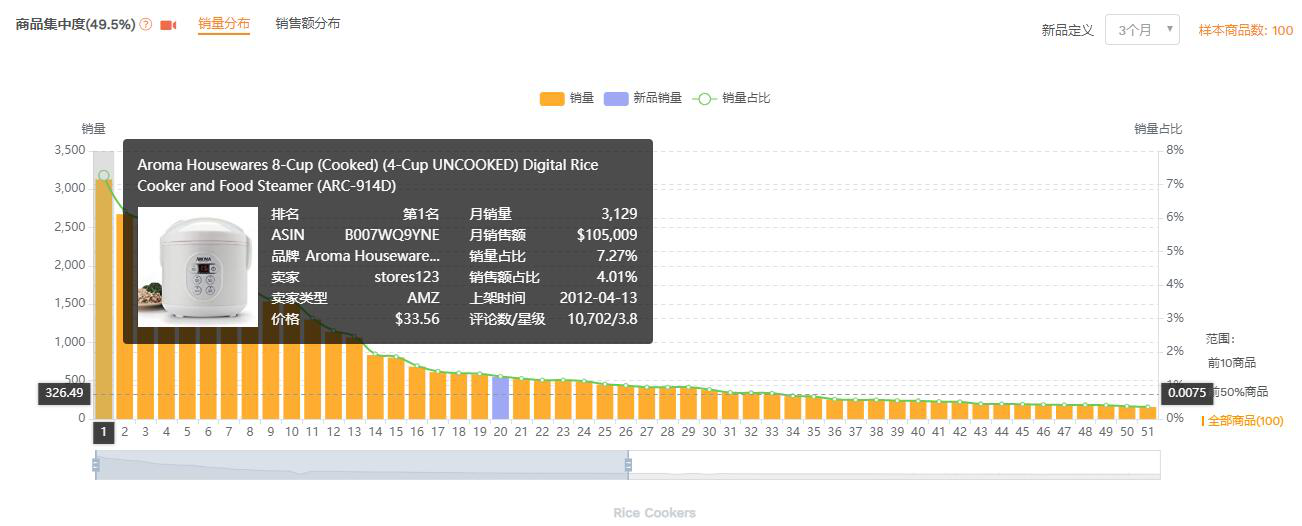Viewport: 1302px width, 526px height.
Task: Click the highlighted bar for product 1
Action: coord(103,299)
